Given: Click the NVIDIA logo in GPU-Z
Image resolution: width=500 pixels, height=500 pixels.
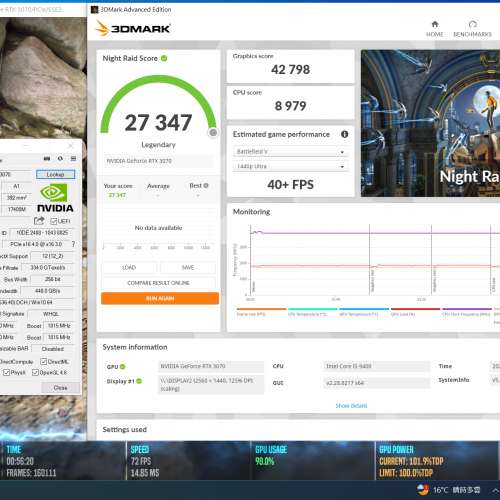Looking at the screenshot, I should pyautogui.click(x=55, y=198).
